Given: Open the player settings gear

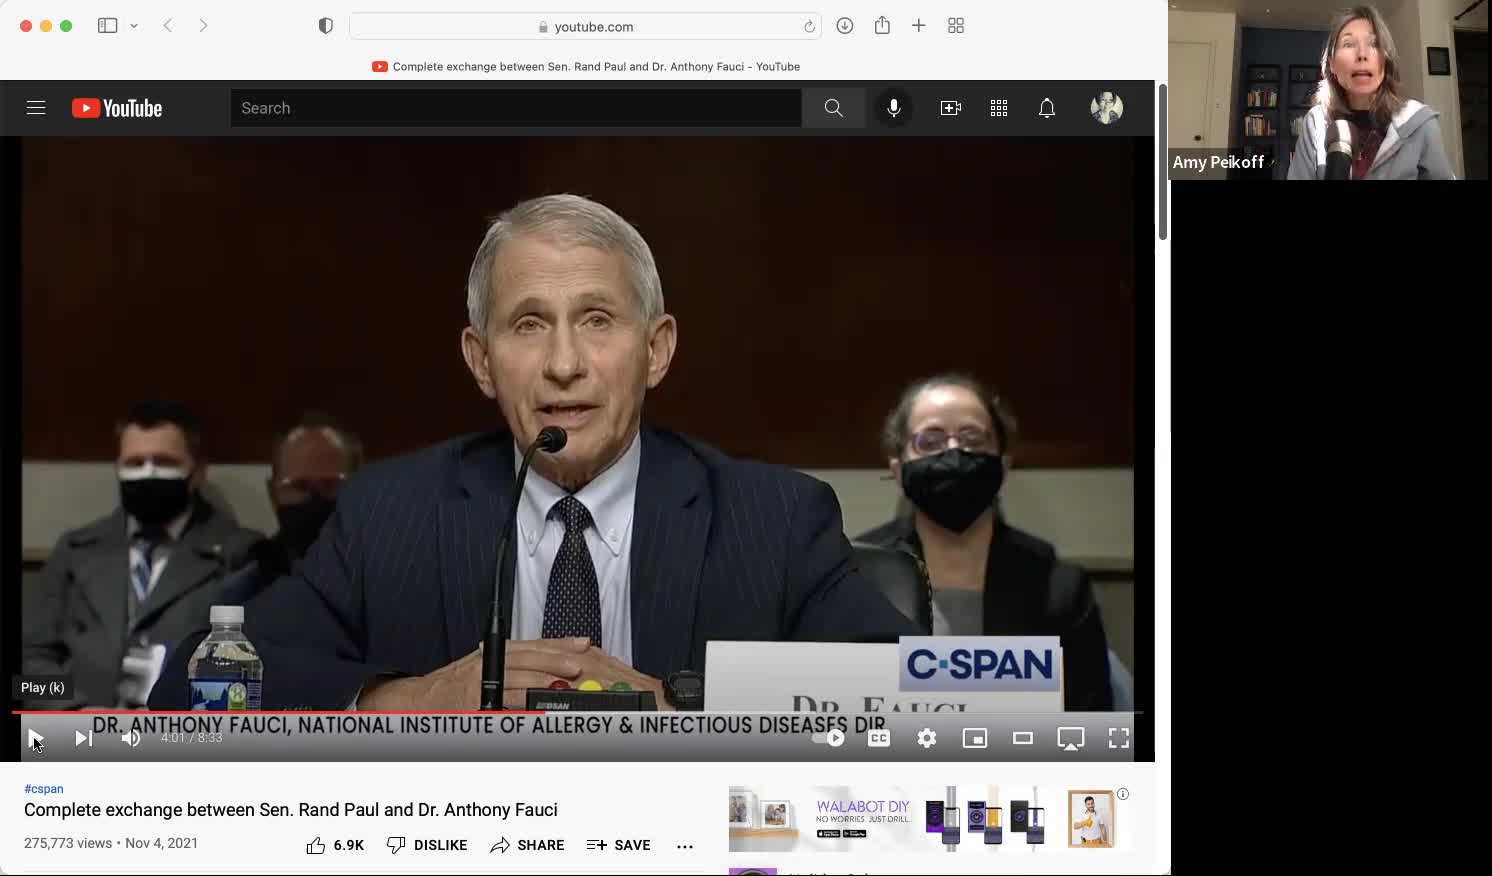Looking at the screenshot, I should [927, 738].
